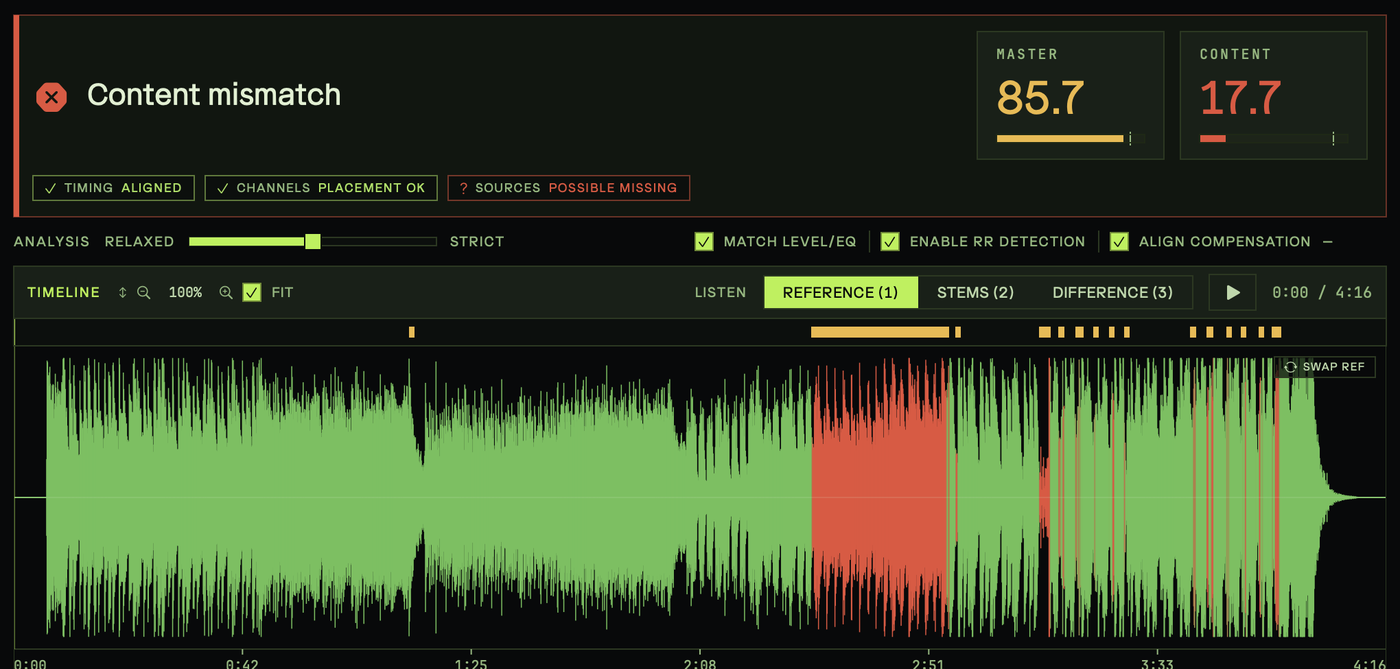Click the red Content mismatch error icon
The image size is (1400, 669).
tap(52, 97)
